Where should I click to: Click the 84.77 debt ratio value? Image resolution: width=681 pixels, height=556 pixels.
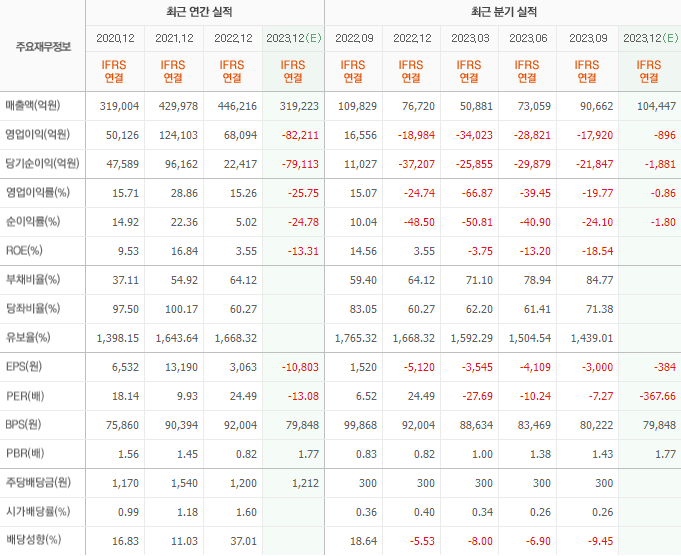[x=599, y=281]
